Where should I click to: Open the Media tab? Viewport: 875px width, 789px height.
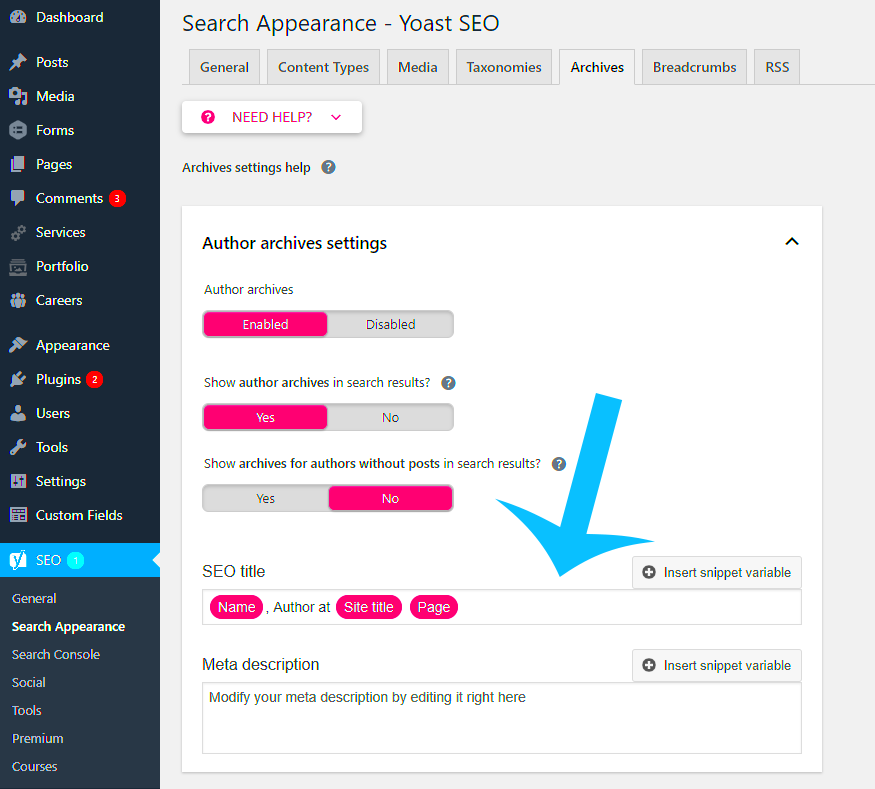417,67
